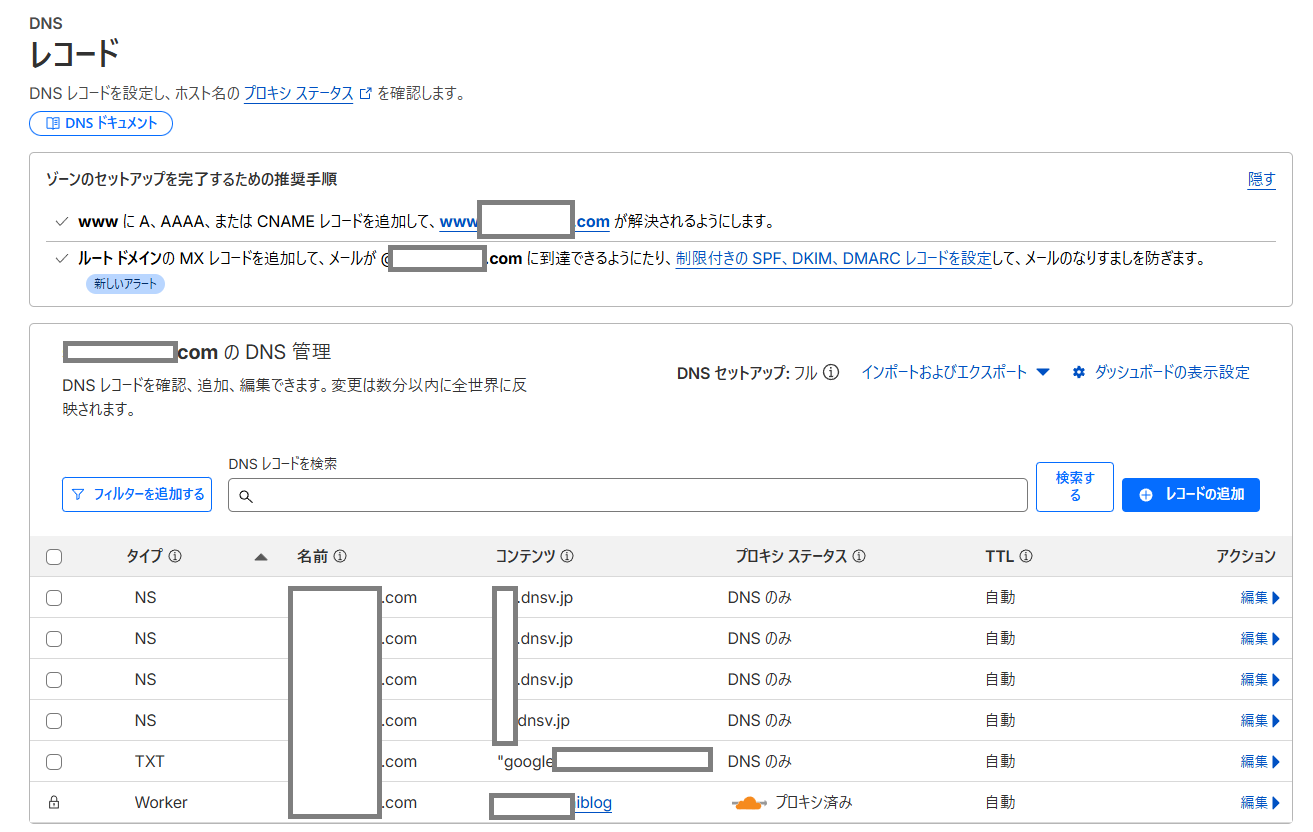Click info icon beside 名前 header
This screenshot has width=1313, height=832.
click(340, 557)
